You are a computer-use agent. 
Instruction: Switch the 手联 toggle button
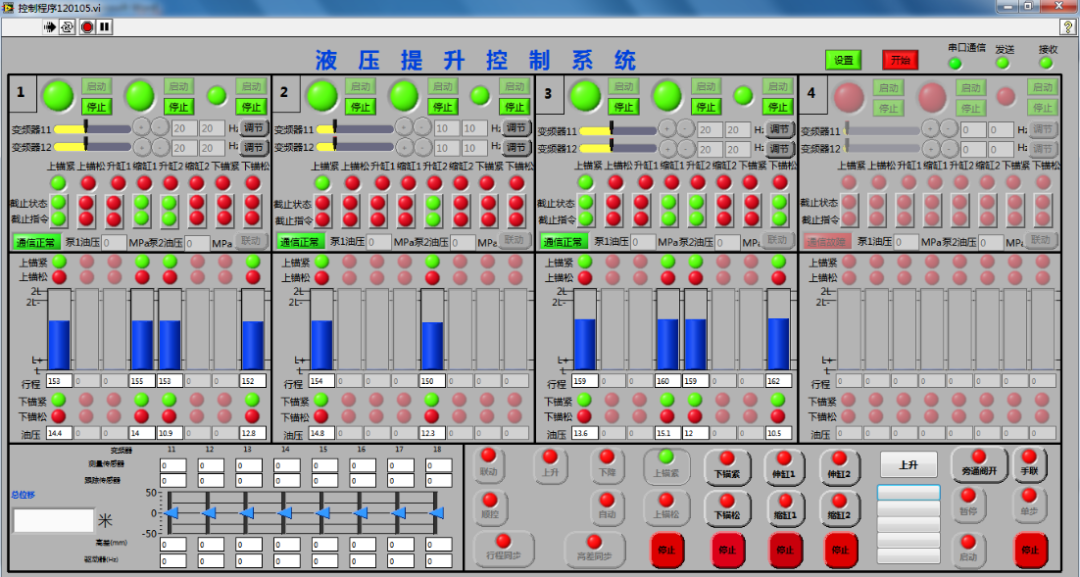coord(1029,464)
